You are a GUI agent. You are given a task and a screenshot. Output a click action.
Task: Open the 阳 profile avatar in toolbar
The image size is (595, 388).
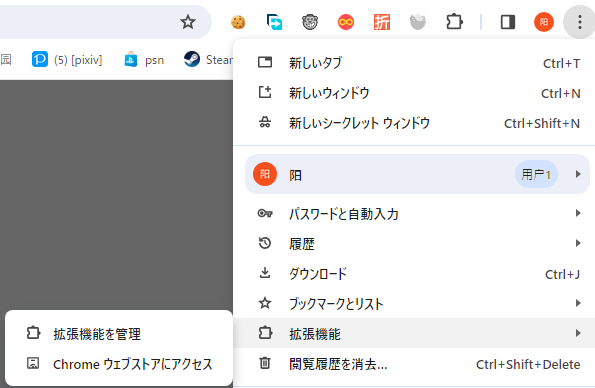[x=544, y=22]
